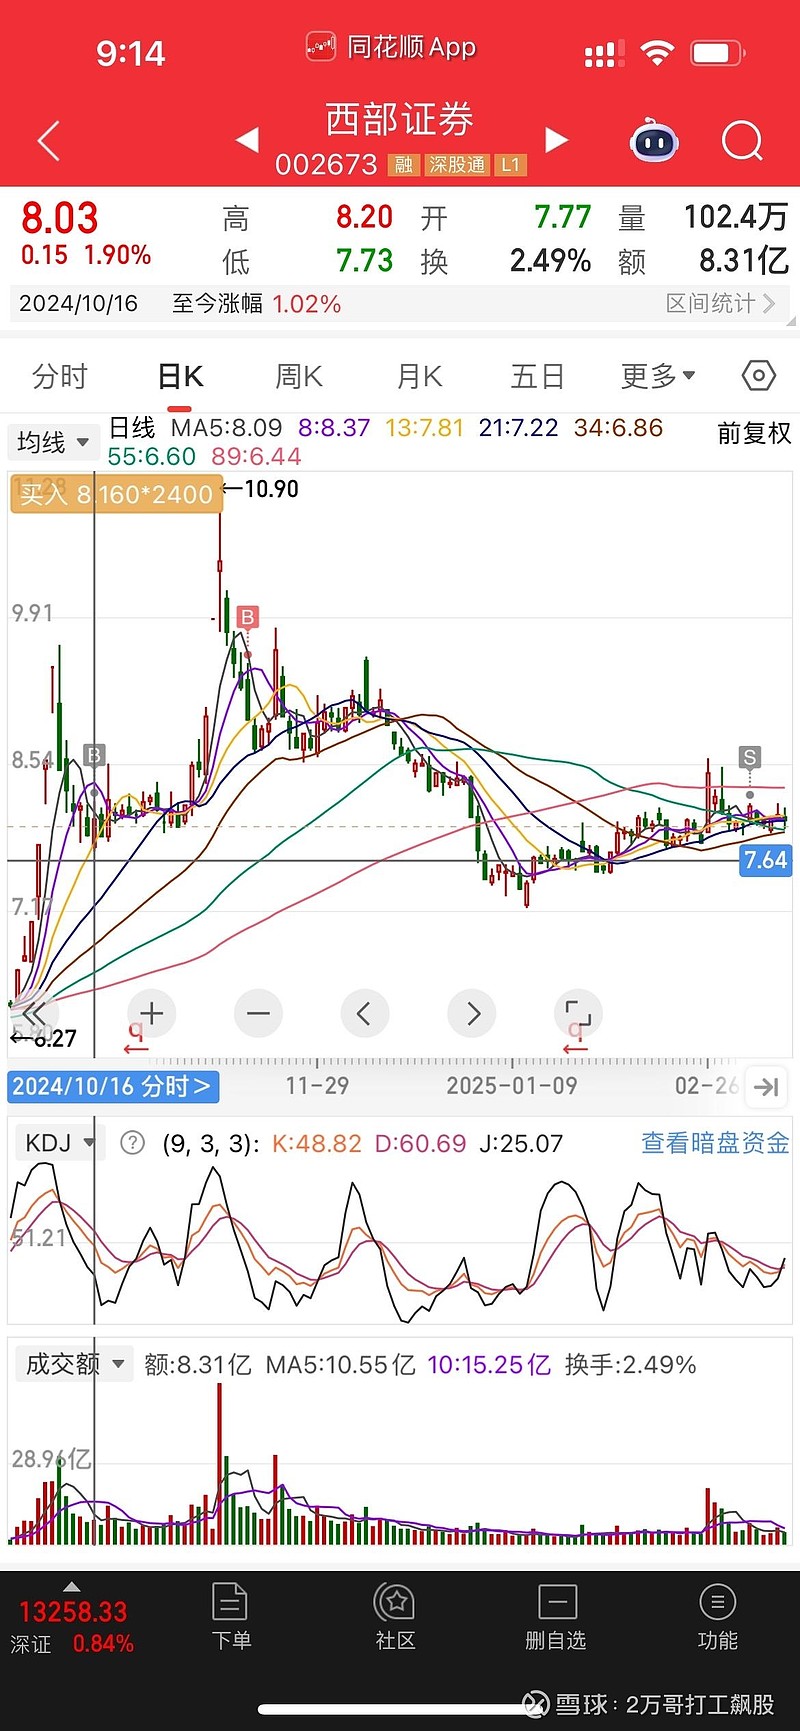Tap the 深股通 tag
Image resolution: width=800 pixels, height=1731 pixels.
[x=457, y=165]
